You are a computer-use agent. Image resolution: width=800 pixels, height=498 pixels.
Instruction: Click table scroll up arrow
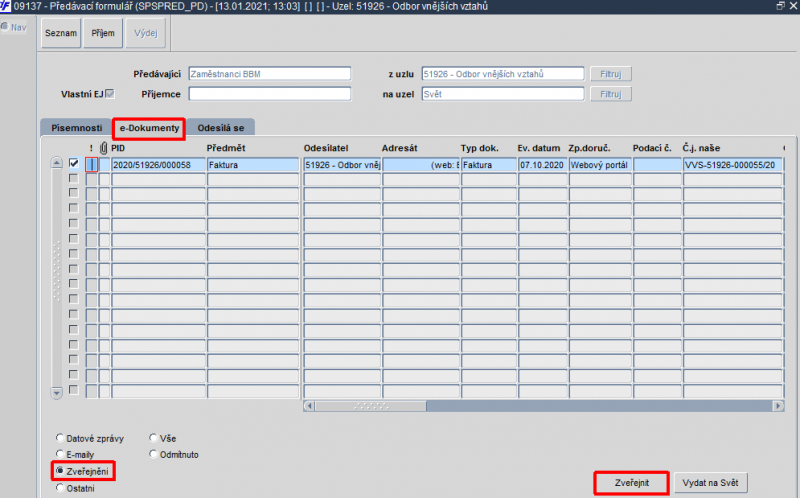click(x=57, y=163)
